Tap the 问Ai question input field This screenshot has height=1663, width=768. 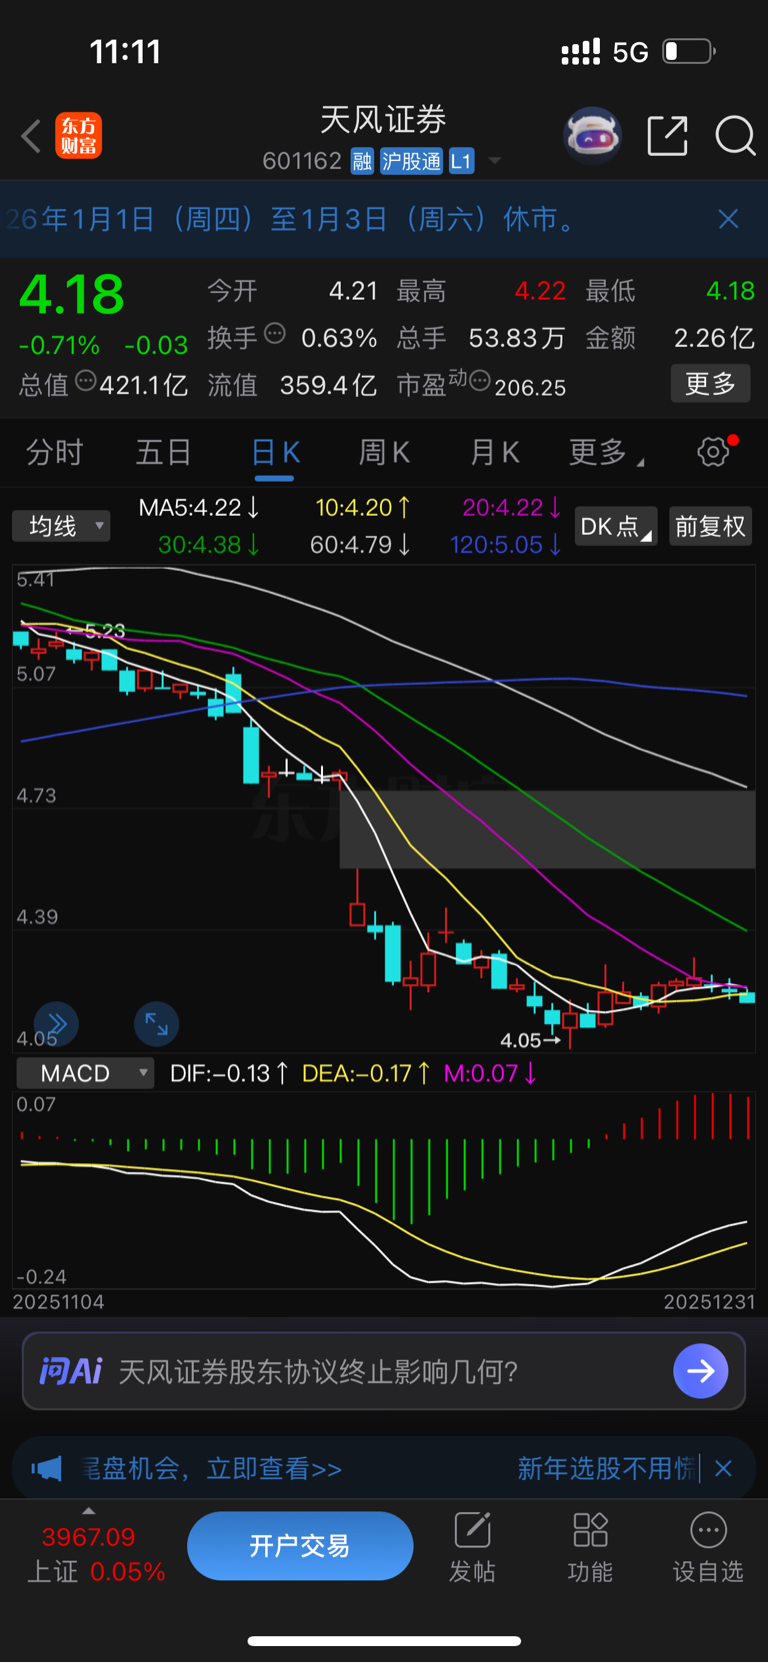coord(384,1371)
